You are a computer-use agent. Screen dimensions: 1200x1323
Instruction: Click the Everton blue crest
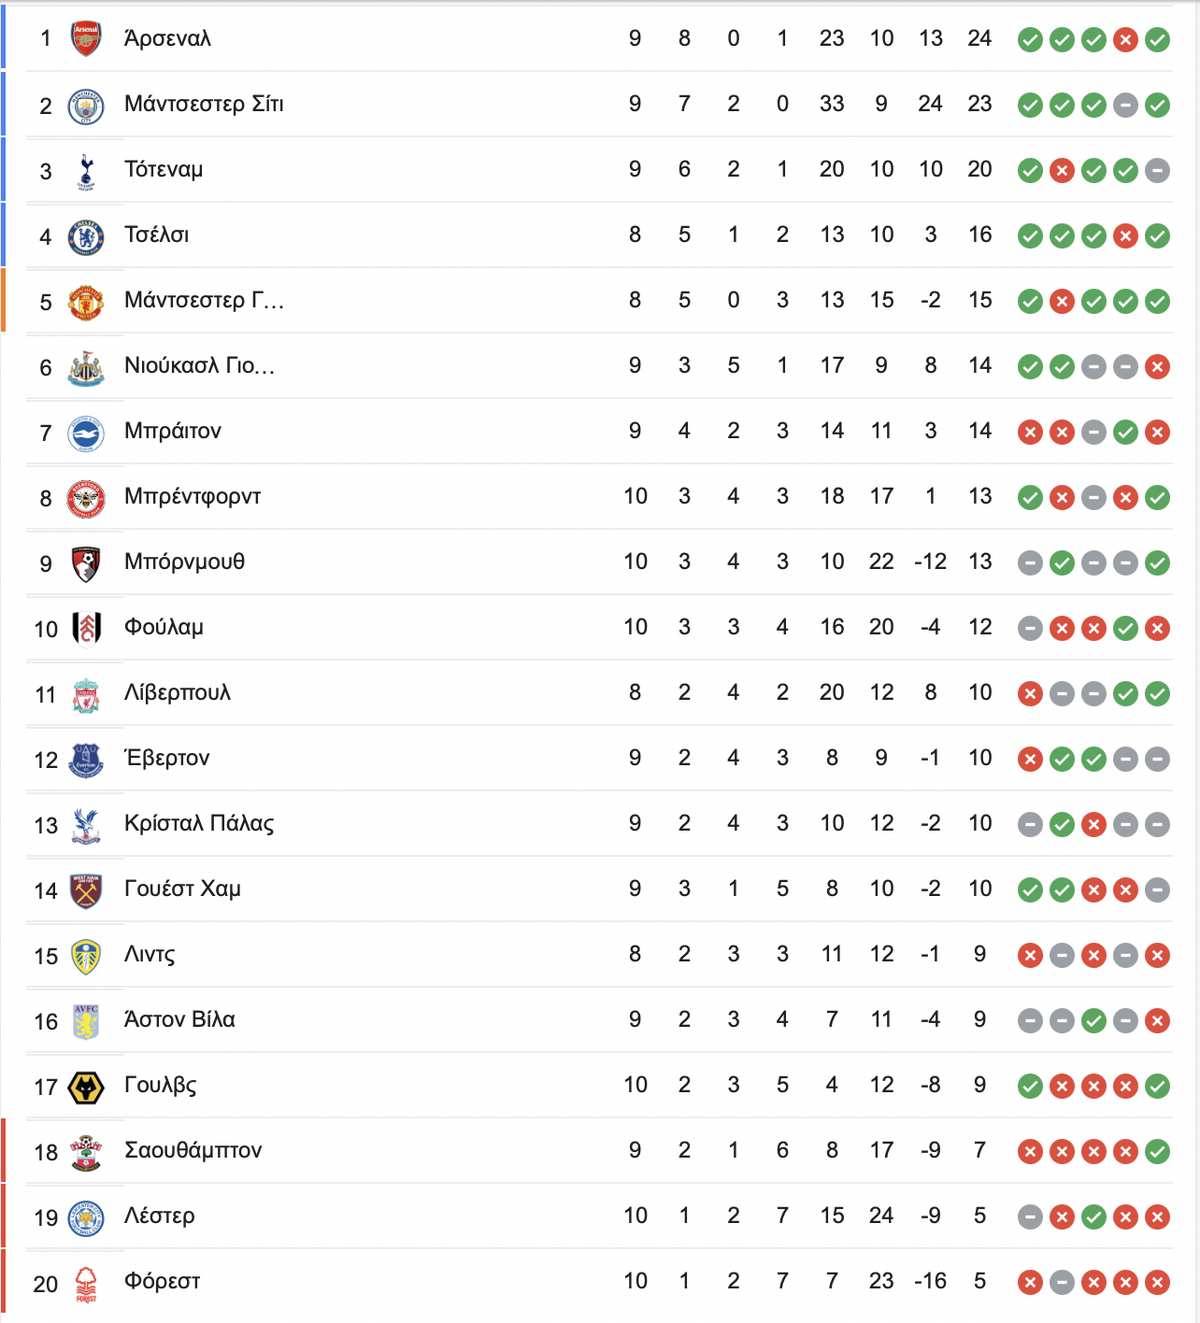(x=86, y=760)
